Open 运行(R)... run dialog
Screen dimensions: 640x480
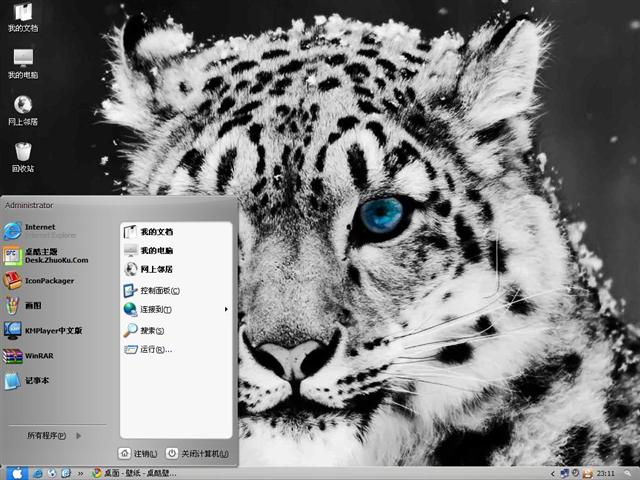(148, 349)
